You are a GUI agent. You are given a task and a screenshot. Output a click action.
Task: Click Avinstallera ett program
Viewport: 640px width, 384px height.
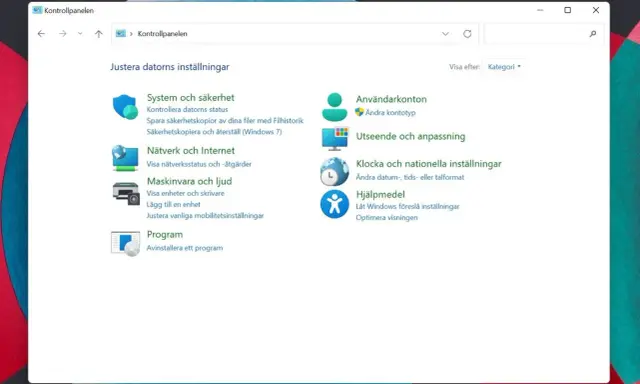[x=185, y=248]
